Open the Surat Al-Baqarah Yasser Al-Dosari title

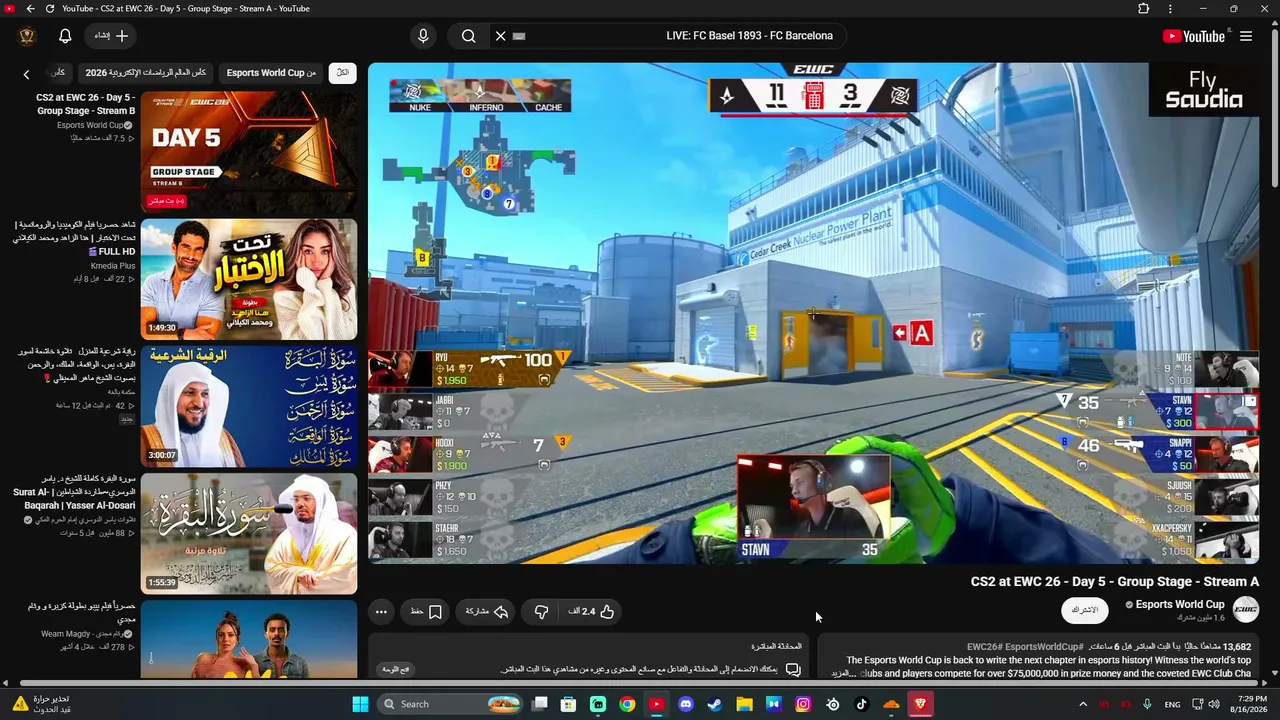click(x=76, y=492)
